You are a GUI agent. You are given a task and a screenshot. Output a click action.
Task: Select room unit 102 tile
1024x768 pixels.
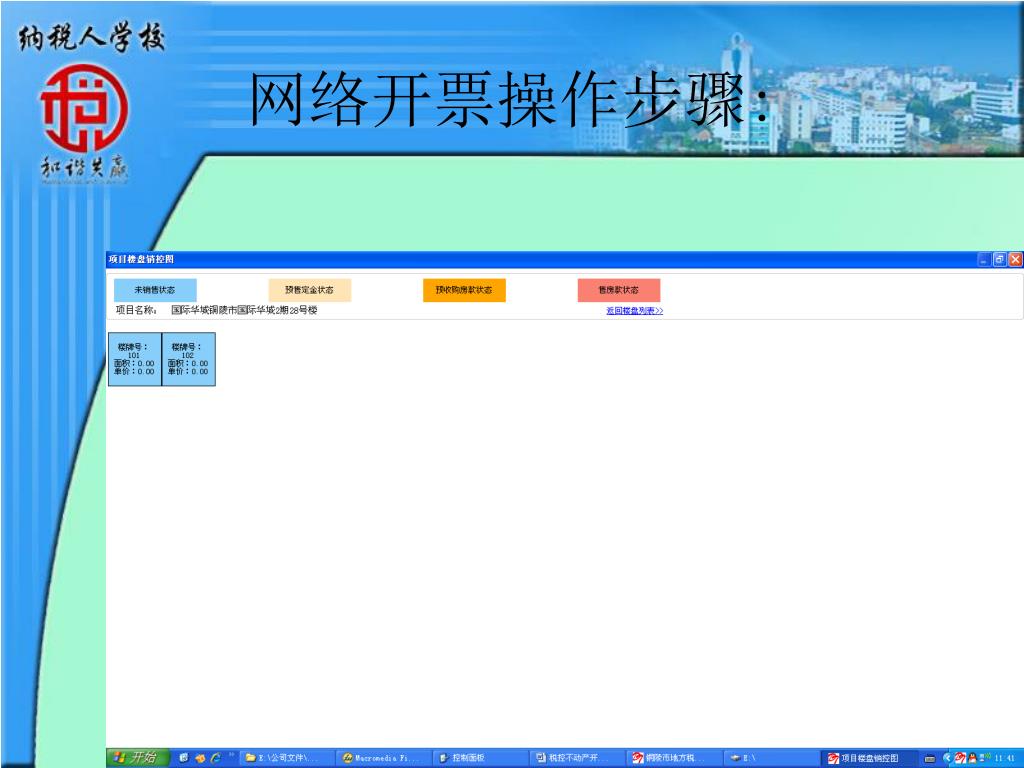[x=189, y=359]
